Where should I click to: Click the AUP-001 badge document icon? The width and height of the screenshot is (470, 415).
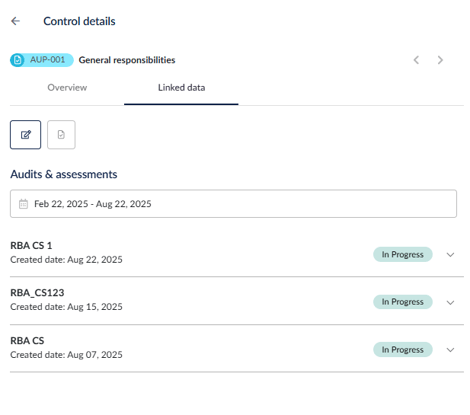pyautogui.click(x=18, y=60)
